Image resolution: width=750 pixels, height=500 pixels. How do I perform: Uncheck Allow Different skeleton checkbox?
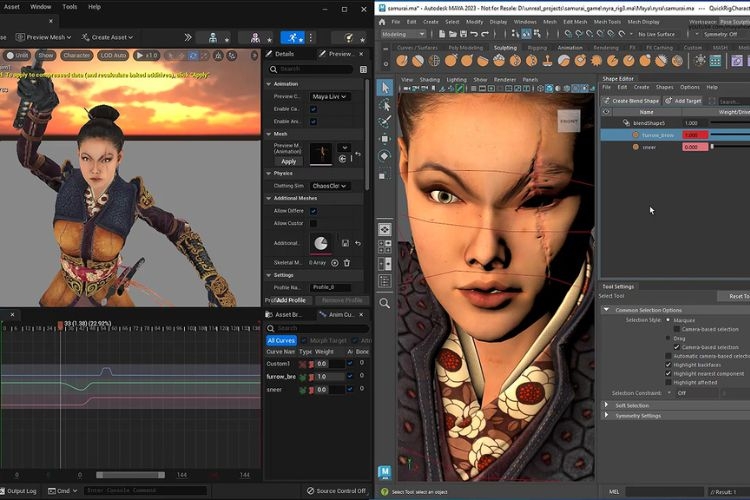coord(313,211)
